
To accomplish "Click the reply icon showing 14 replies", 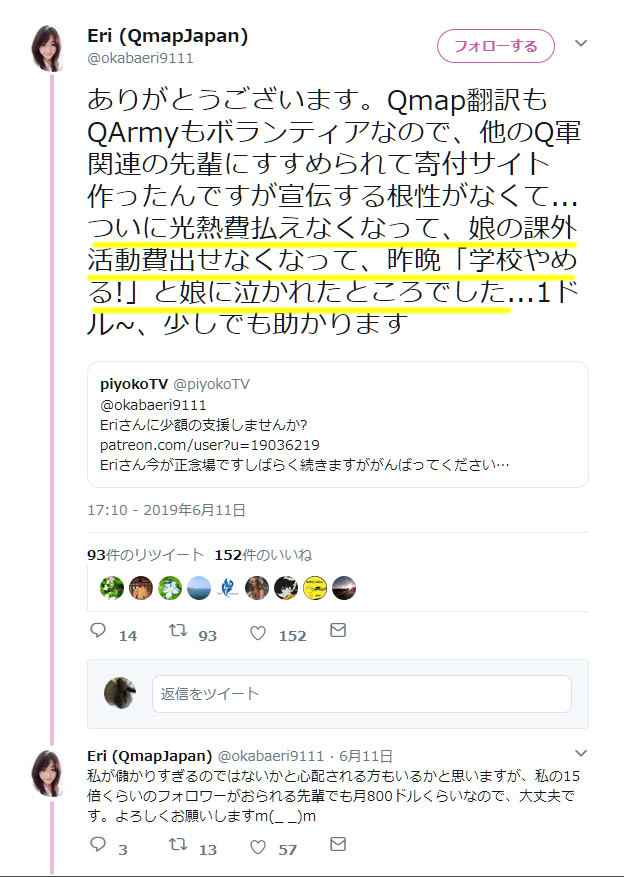I will pyautogui.click(x=98, y=631).
